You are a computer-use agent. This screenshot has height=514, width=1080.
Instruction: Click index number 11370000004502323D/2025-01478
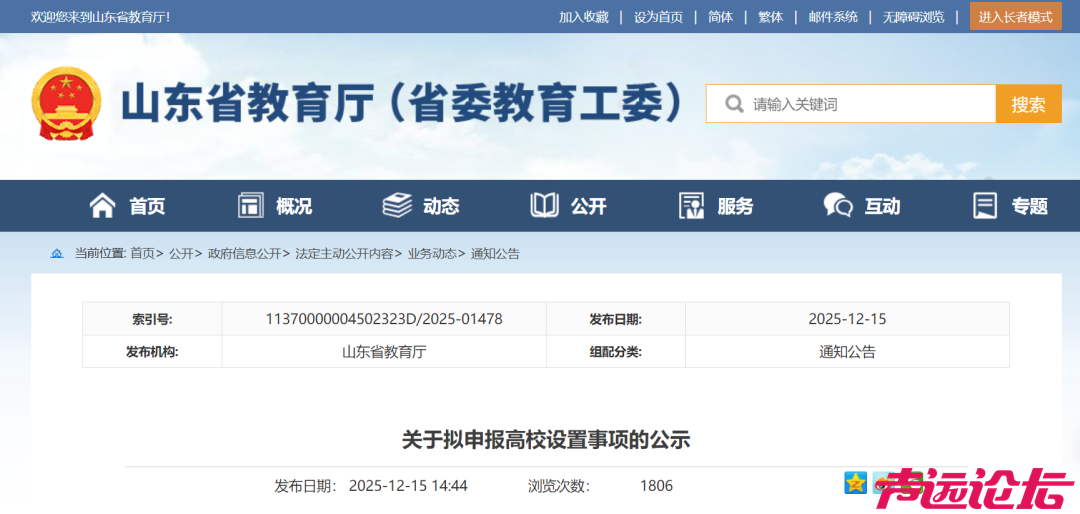[x=384, y=319]
